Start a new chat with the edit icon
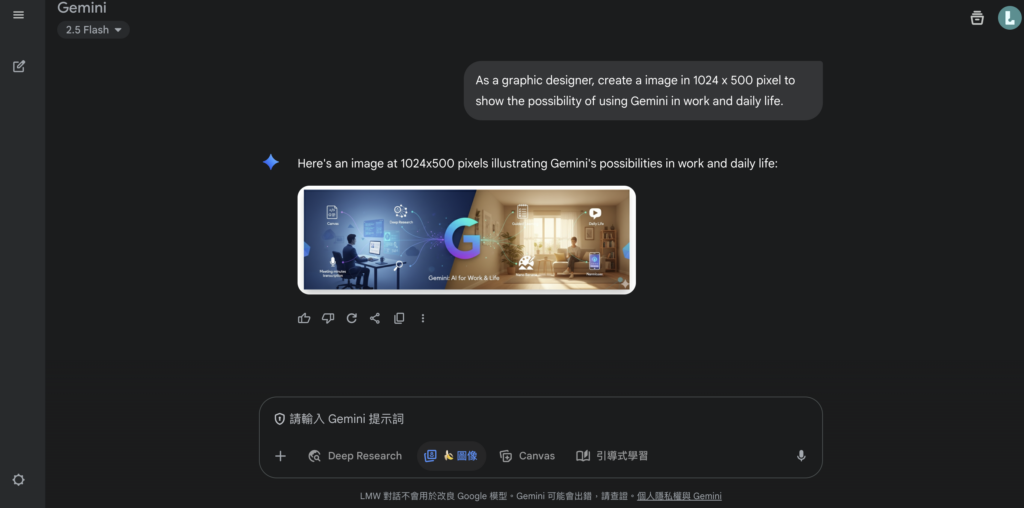This screenshot has width=1024, height=508. pyautogui.click(x=18, y=66)
